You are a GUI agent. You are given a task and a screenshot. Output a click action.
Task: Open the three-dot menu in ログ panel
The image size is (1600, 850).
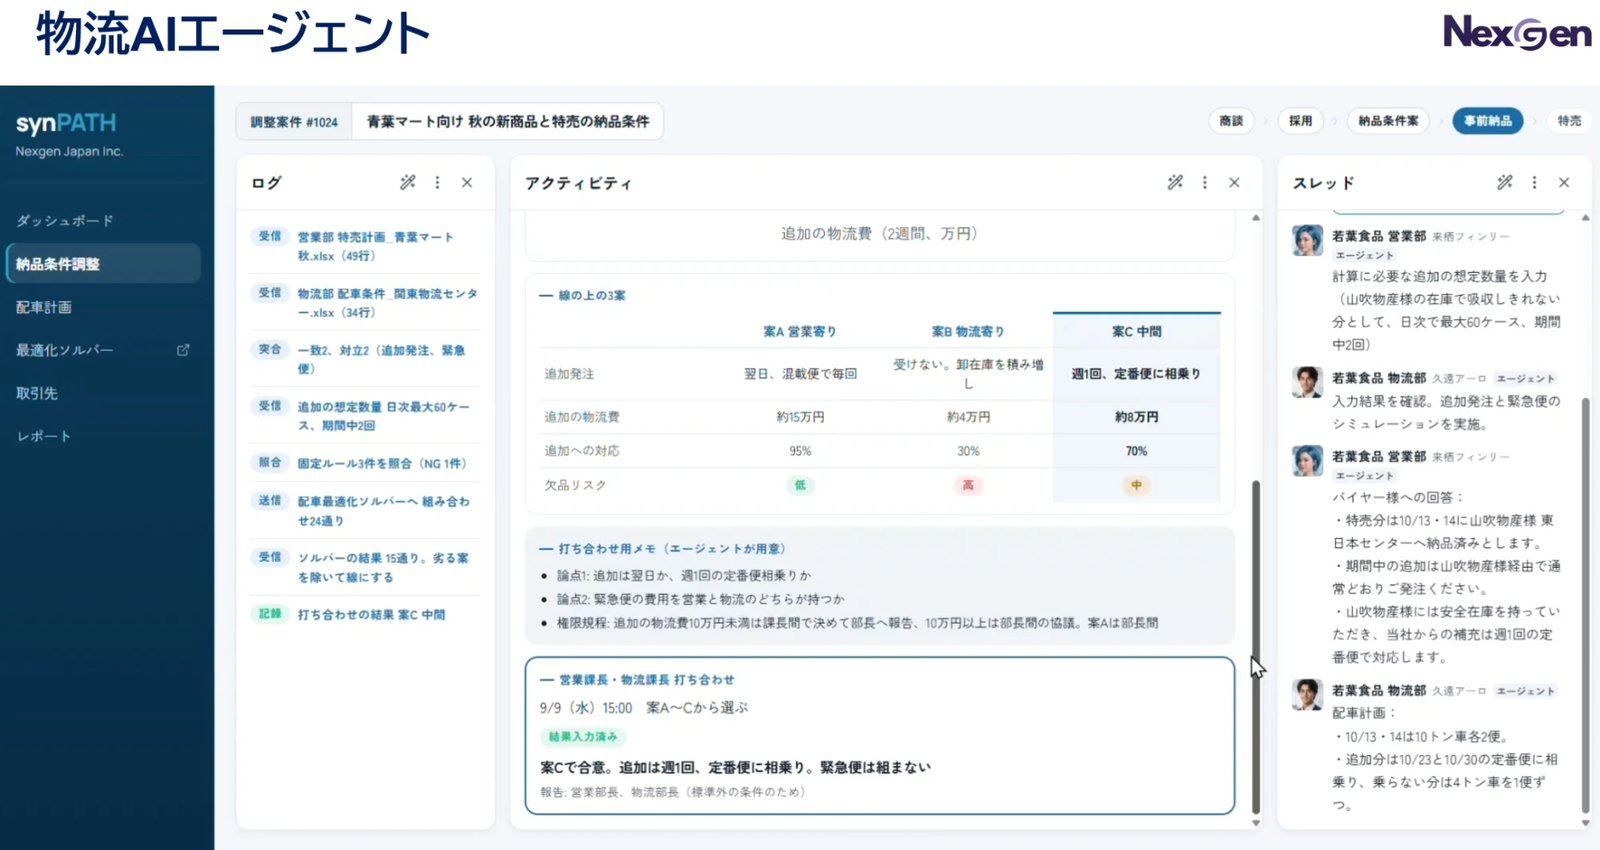click(437, 182)
